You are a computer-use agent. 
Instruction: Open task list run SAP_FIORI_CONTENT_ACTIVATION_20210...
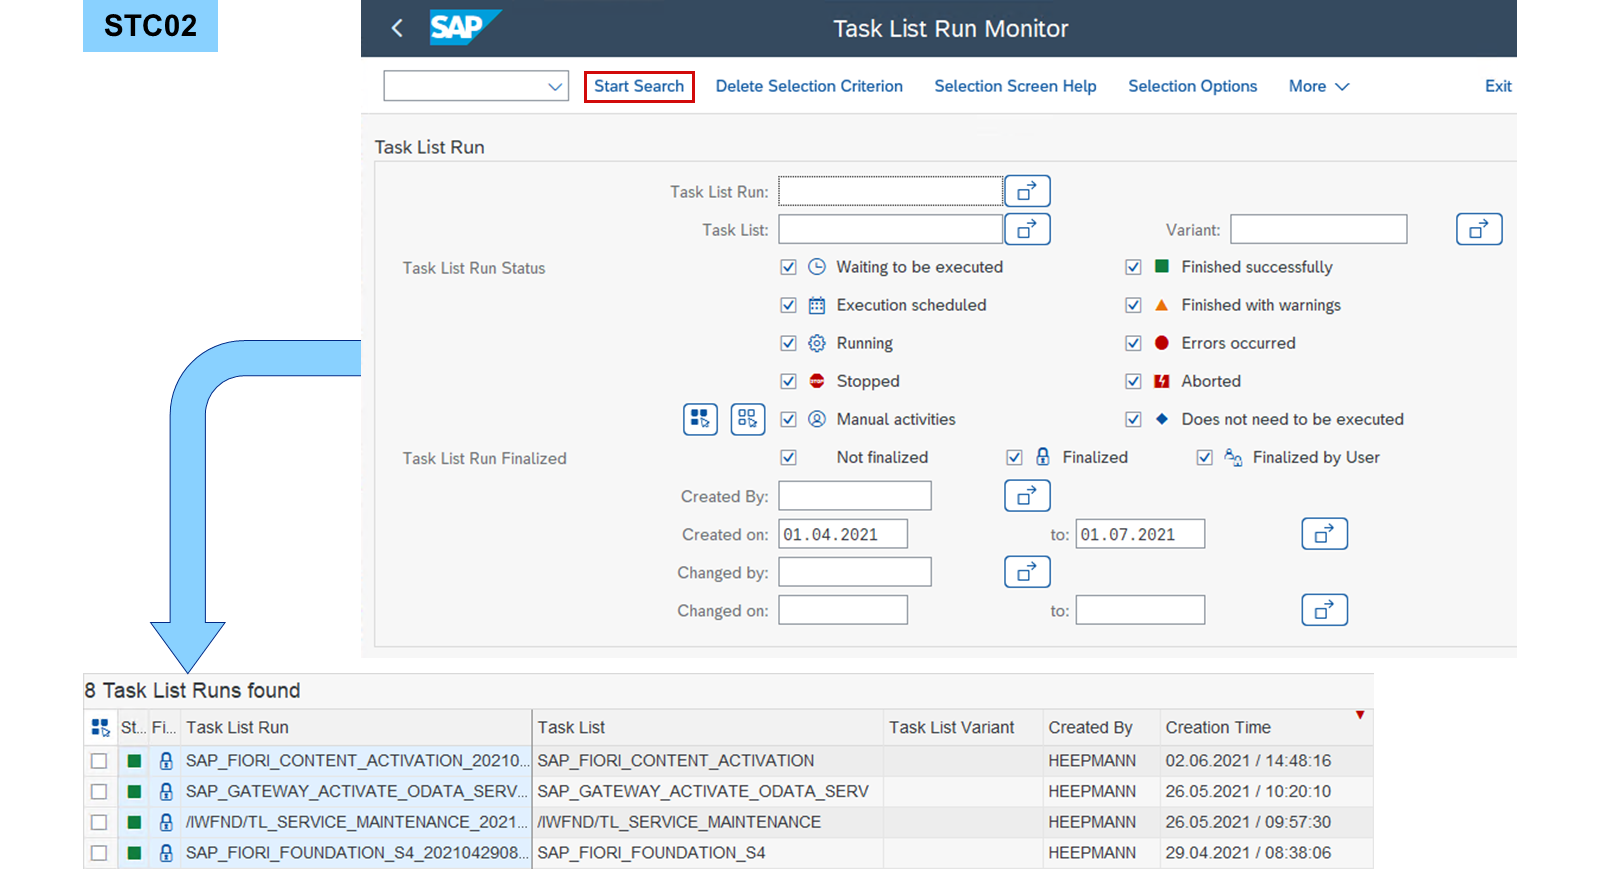357,761
